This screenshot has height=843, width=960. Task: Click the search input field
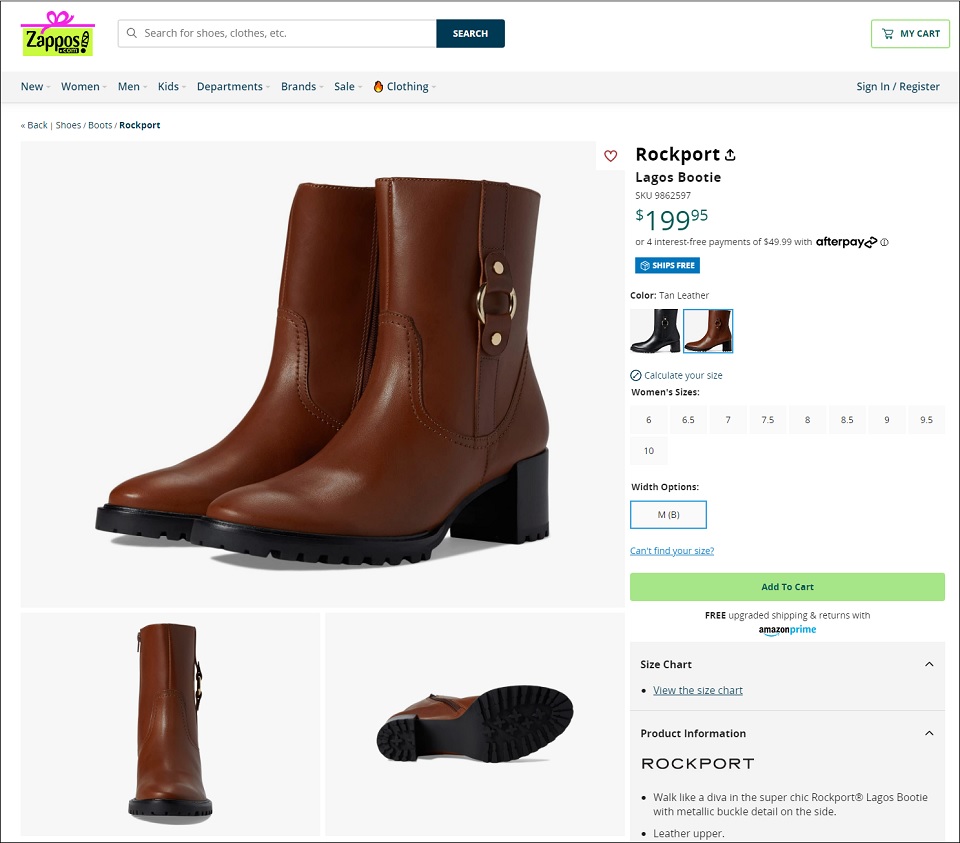click(x=277, y=33)
